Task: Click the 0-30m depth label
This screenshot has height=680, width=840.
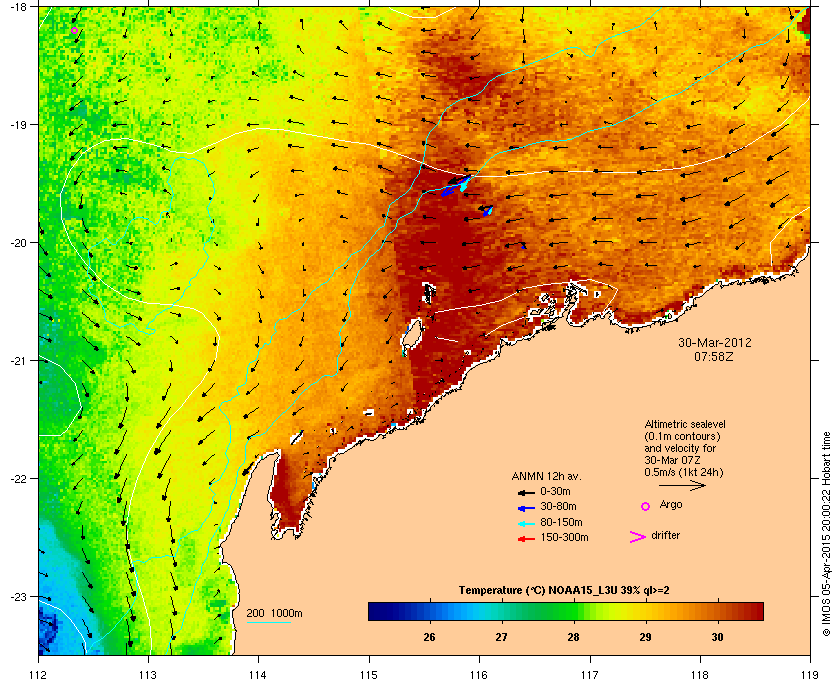Action: click(x=555, y=491)
